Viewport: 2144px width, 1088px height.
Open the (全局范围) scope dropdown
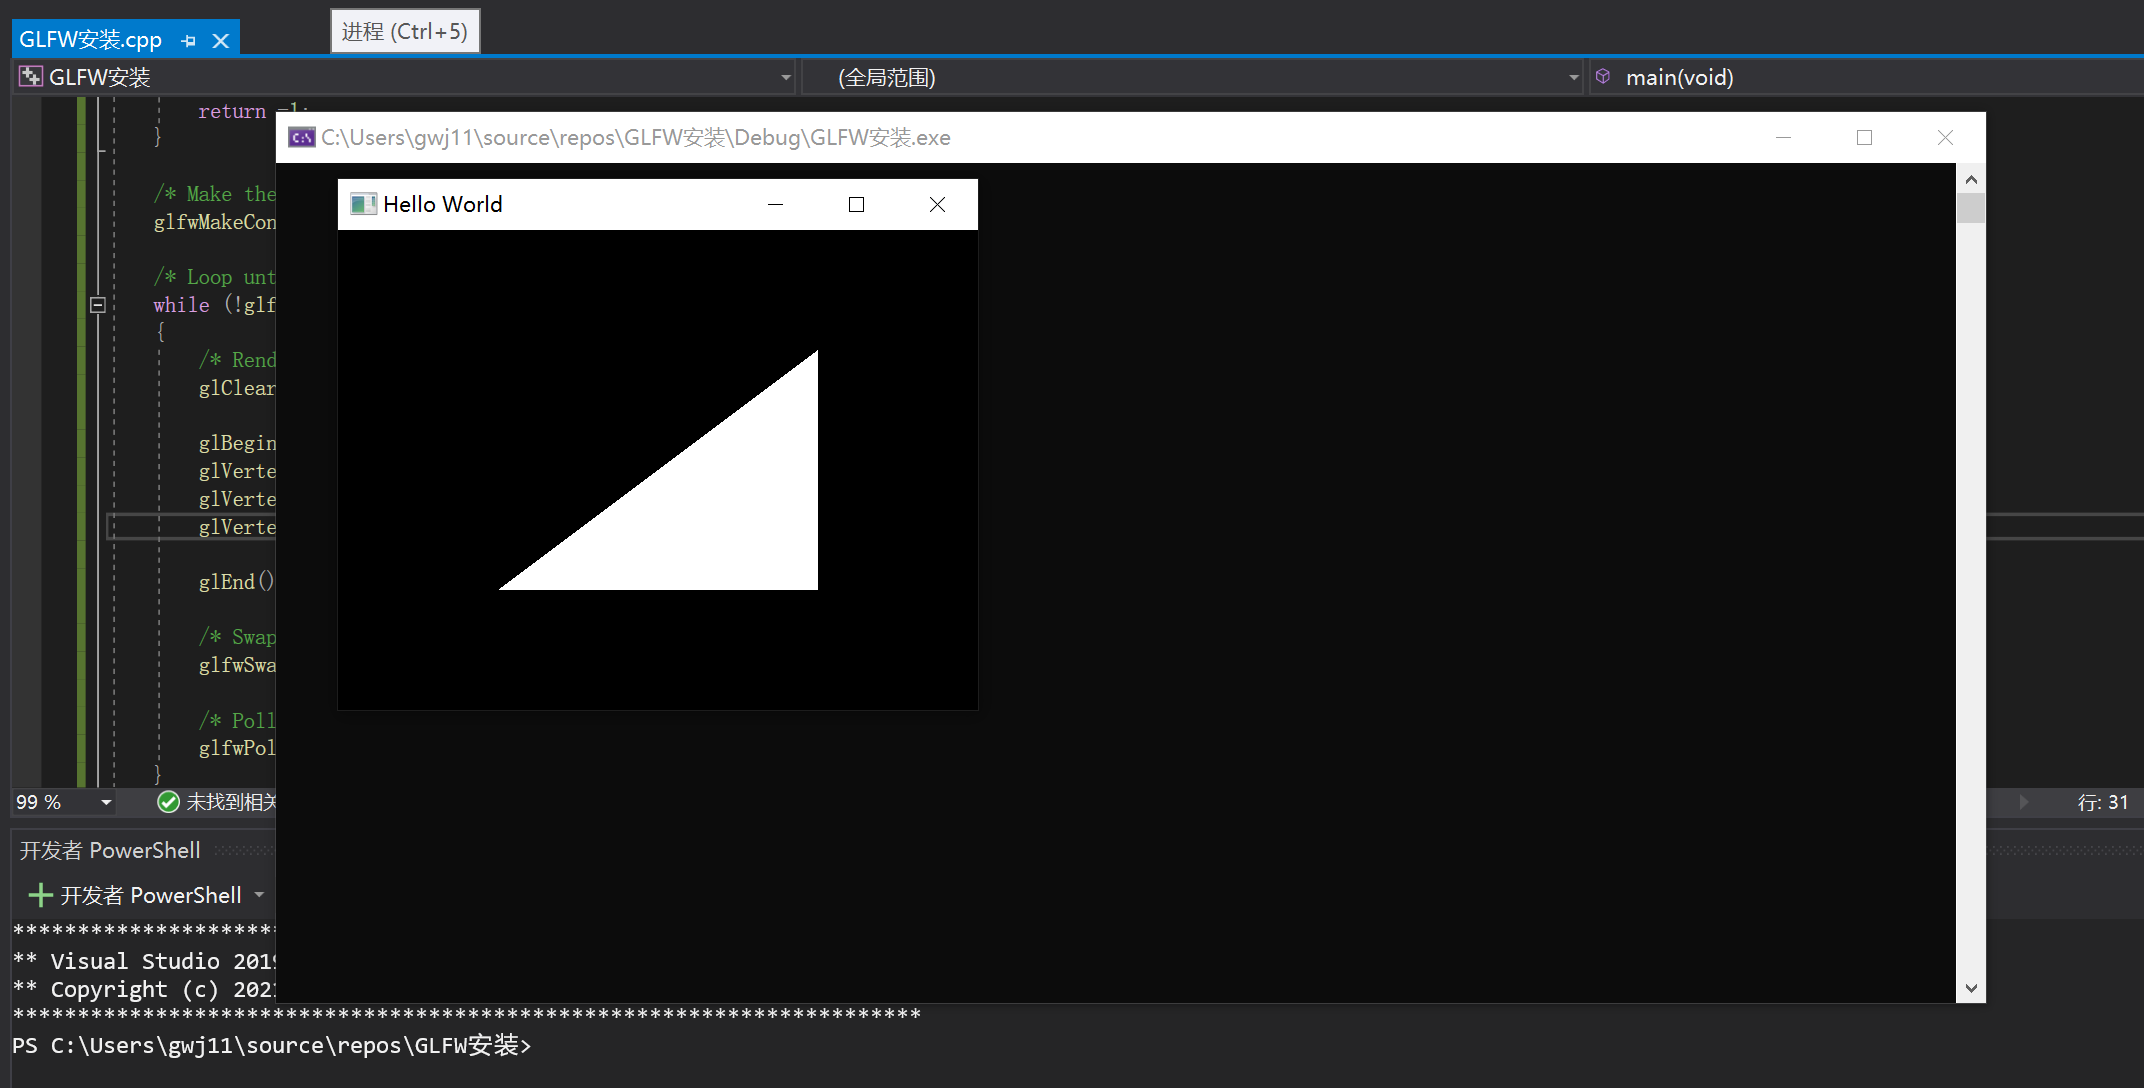pyautogui.click(x=1573, y=77)
